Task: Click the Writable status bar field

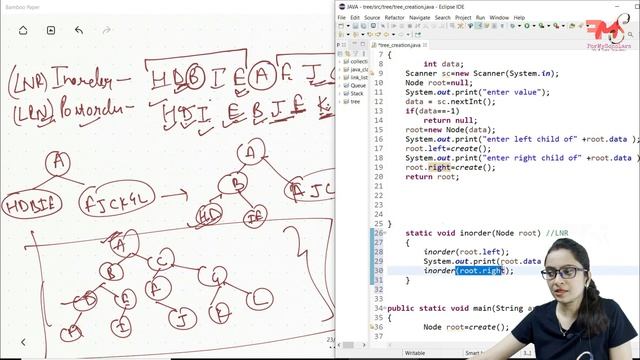Action: tap(415, 353)
